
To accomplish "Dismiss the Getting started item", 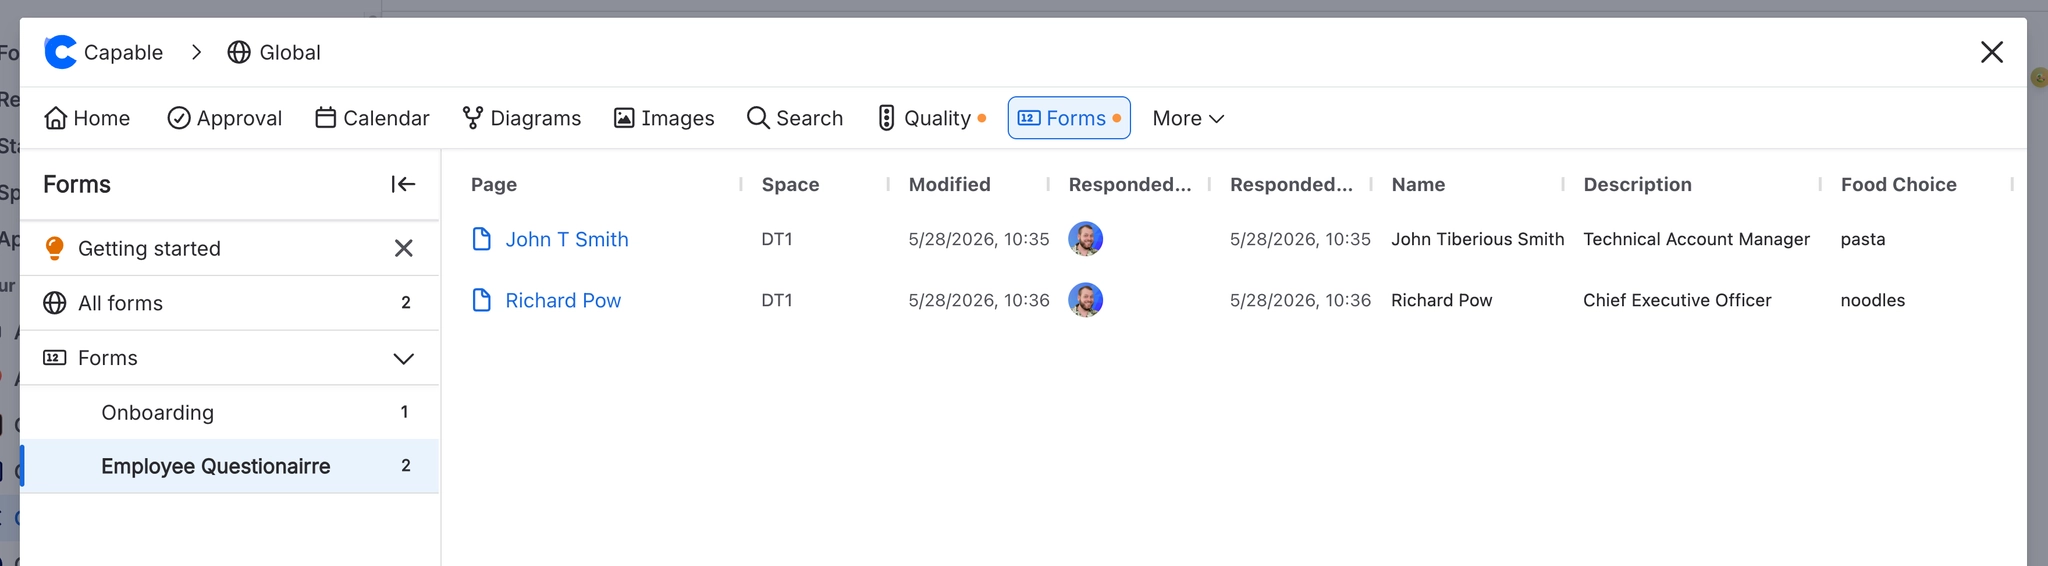I will point(404,248).
